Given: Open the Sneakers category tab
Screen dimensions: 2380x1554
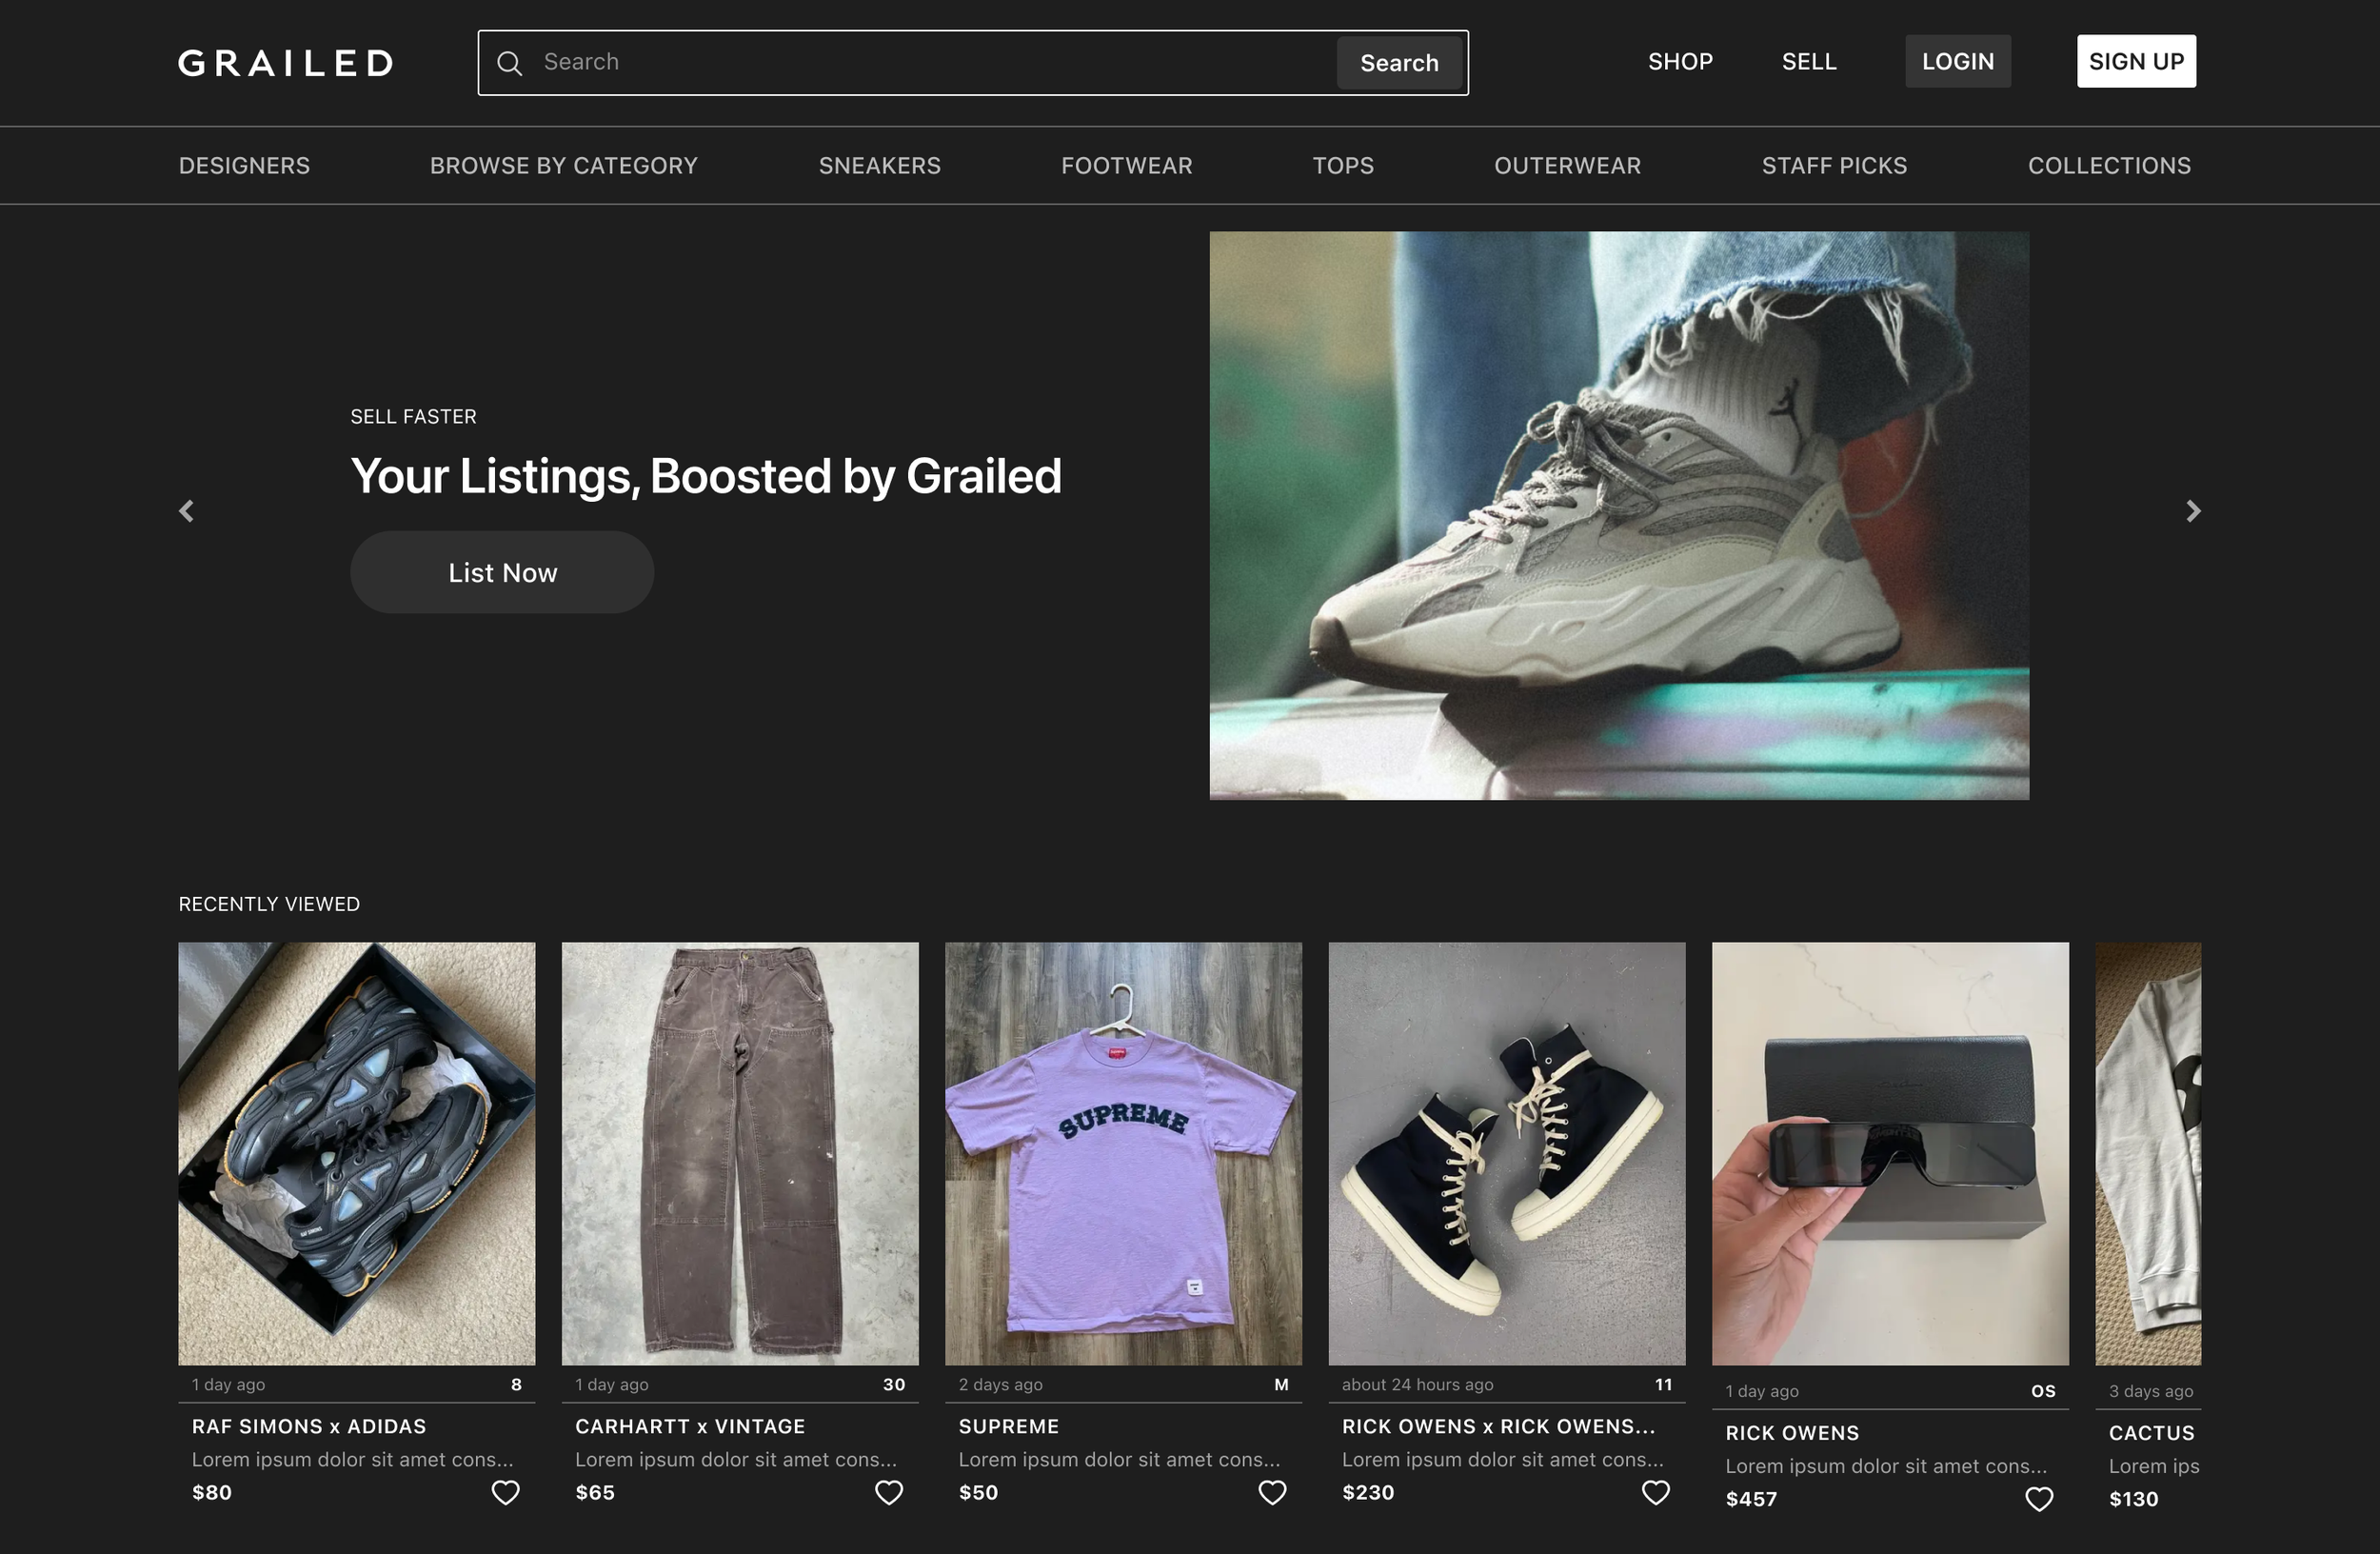Looking at the screenshot, I should point(879,166).
